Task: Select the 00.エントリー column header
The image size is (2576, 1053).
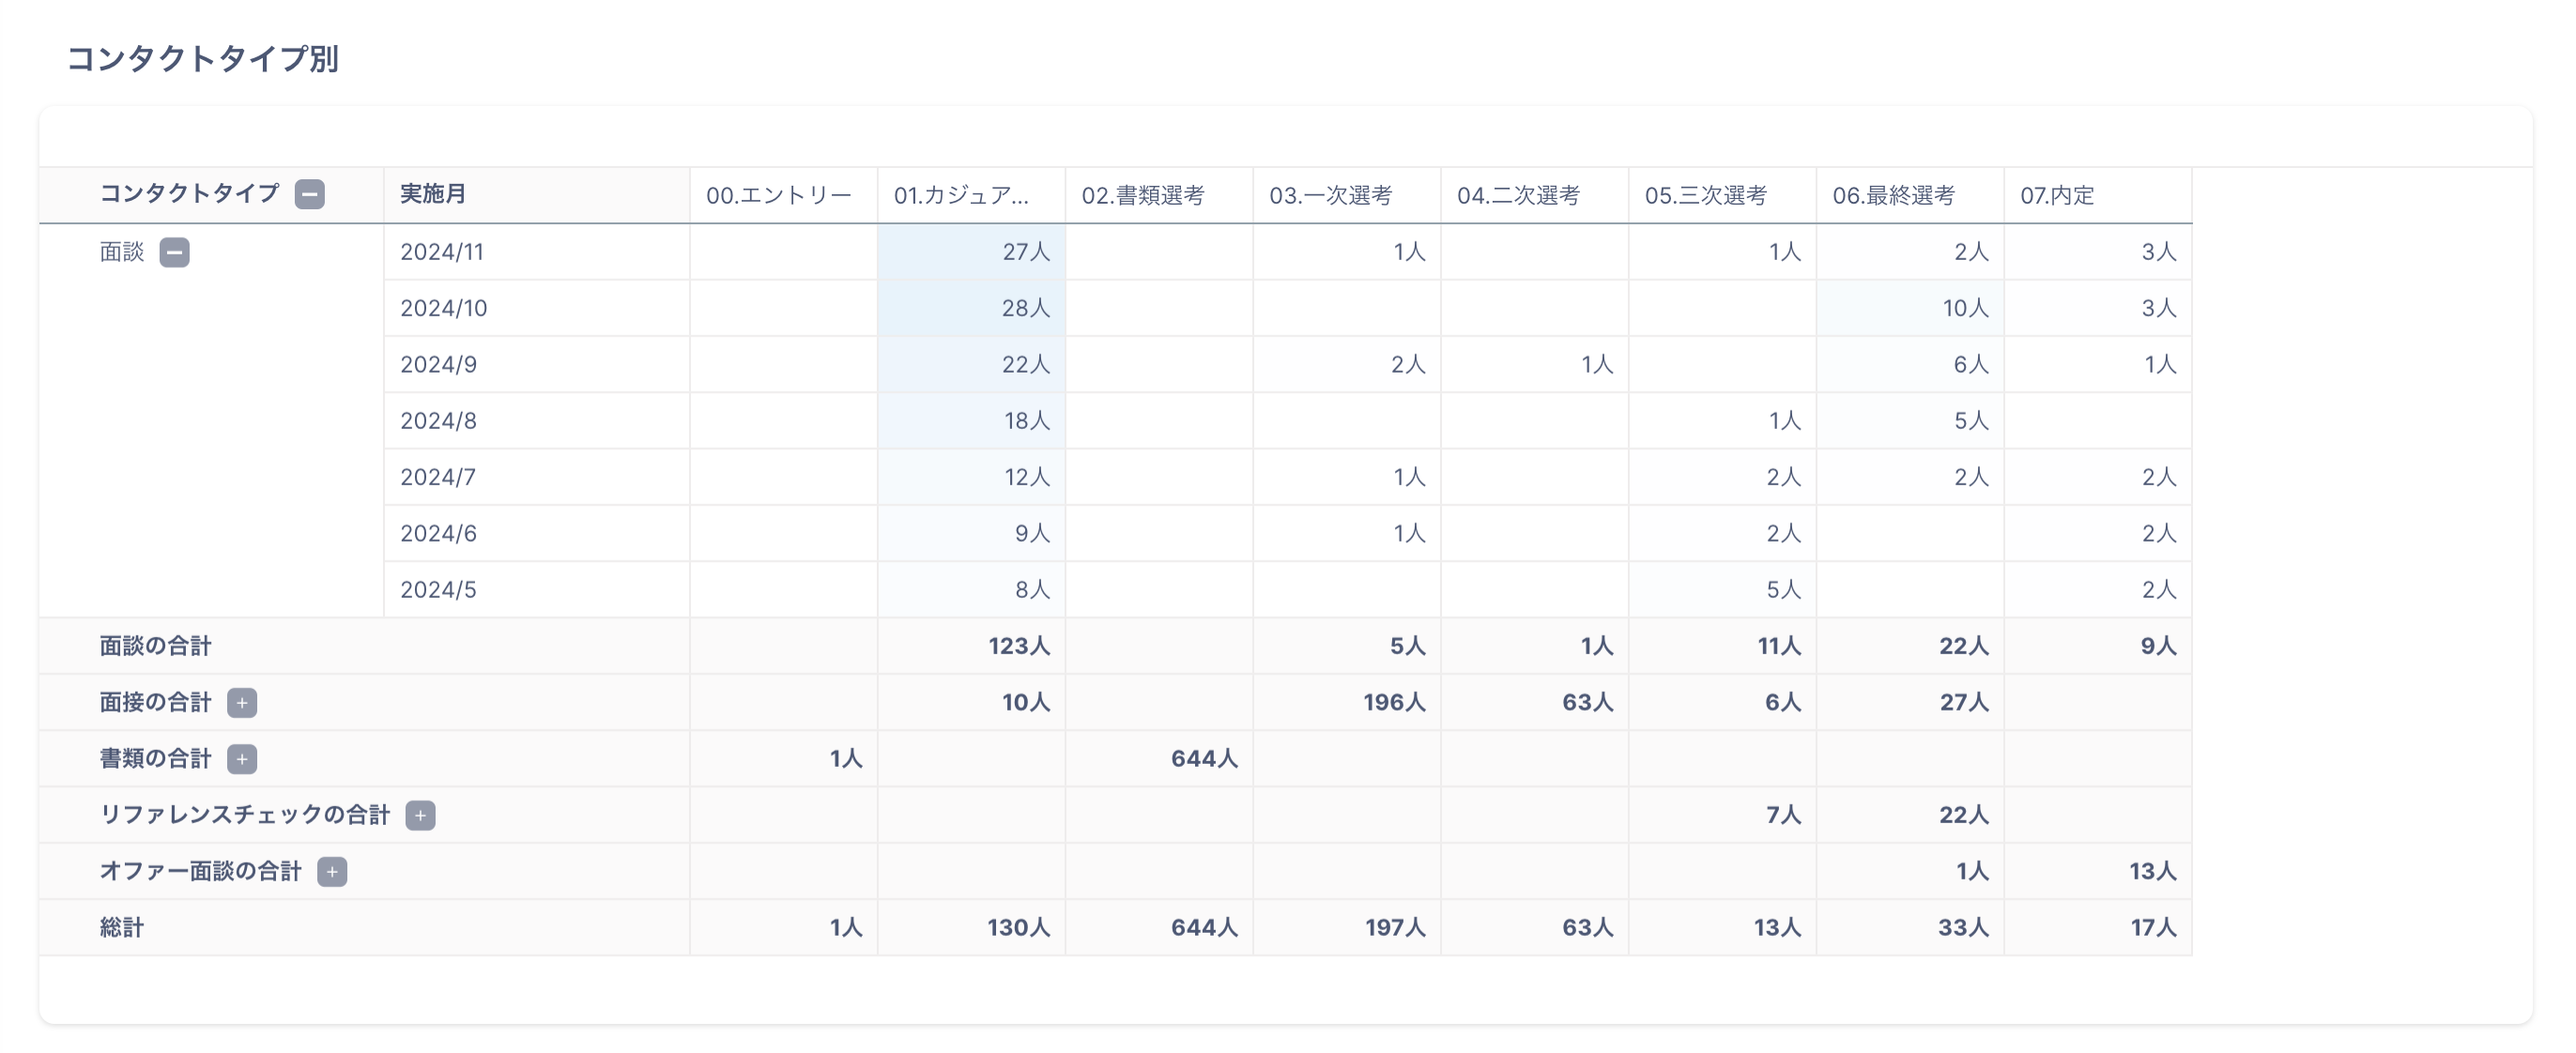Action: pyautogui.click(x=778, y=195)
